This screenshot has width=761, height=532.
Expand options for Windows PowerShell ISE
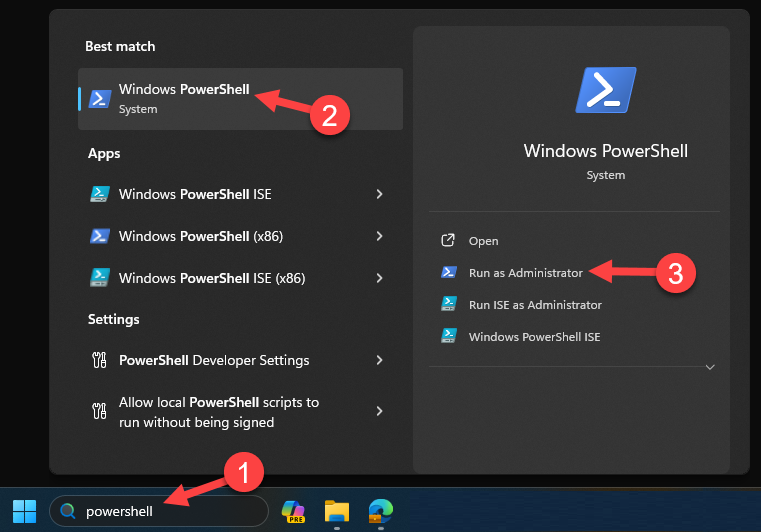point(380,194)
